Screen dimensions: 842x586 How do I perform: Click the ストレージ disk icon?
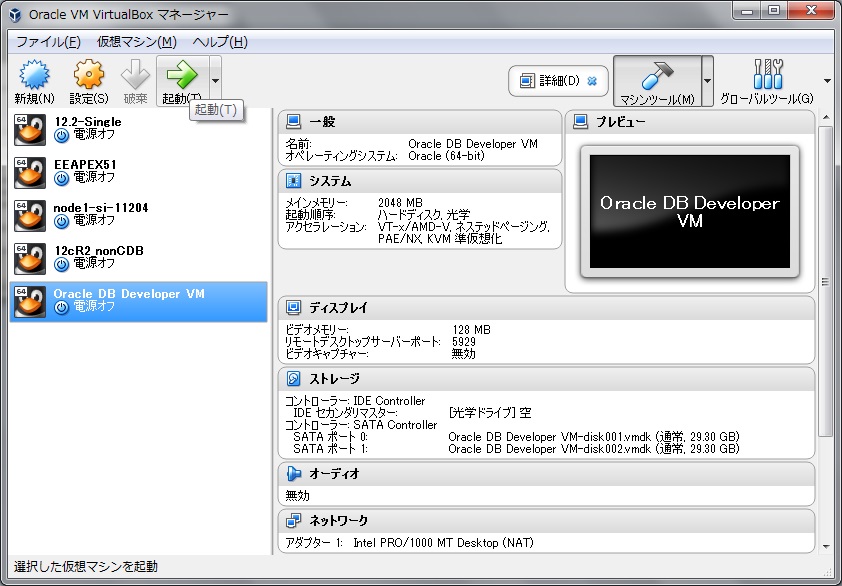click(293, 379)
